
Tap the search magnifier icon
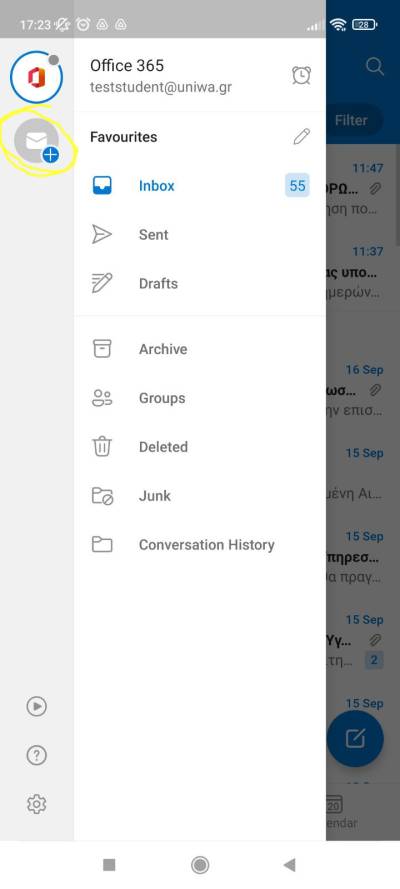click(x=375, y=66)
